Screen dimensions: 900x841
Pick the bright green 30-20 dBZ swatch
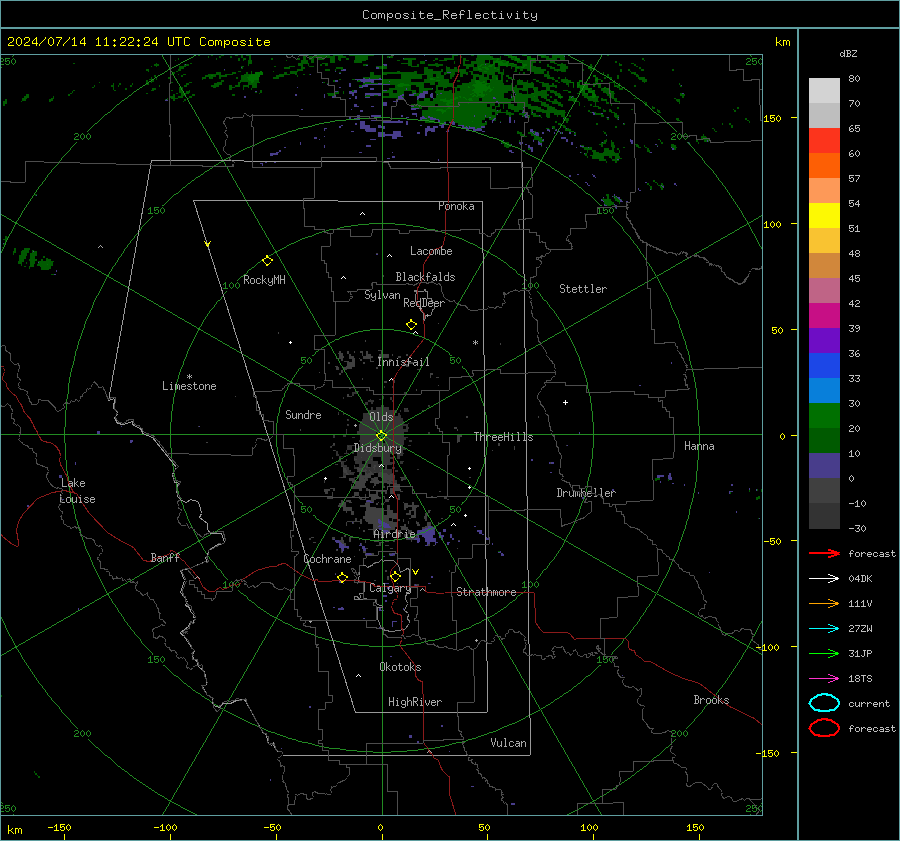(824, 415)
